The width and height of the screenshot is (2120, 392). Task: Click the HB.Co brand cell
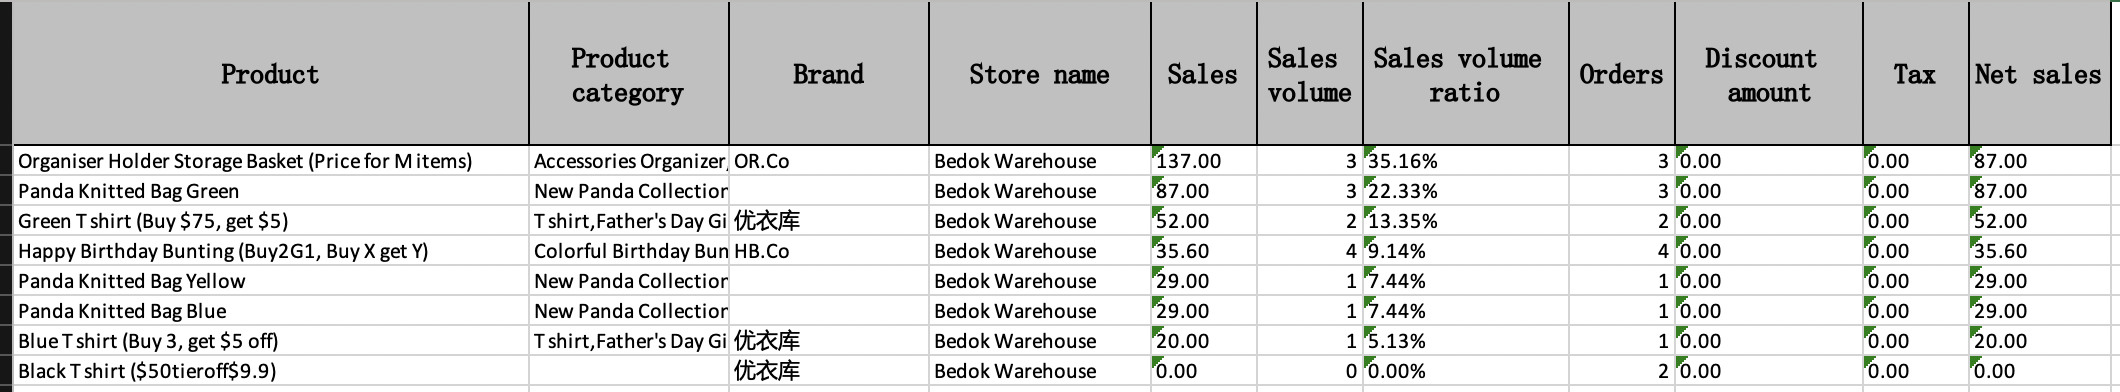(x=829, y=251)
